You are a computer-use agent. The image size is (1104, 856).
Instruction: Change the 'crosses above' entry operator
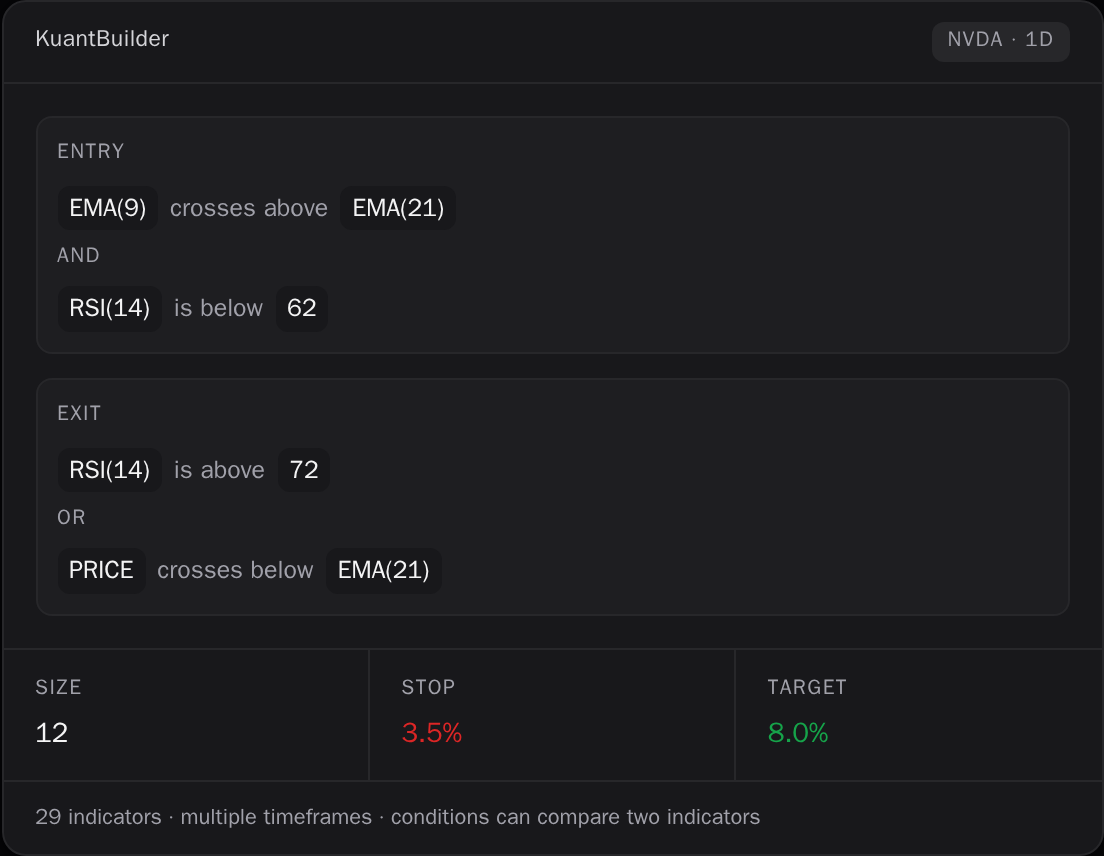[249, 208]
